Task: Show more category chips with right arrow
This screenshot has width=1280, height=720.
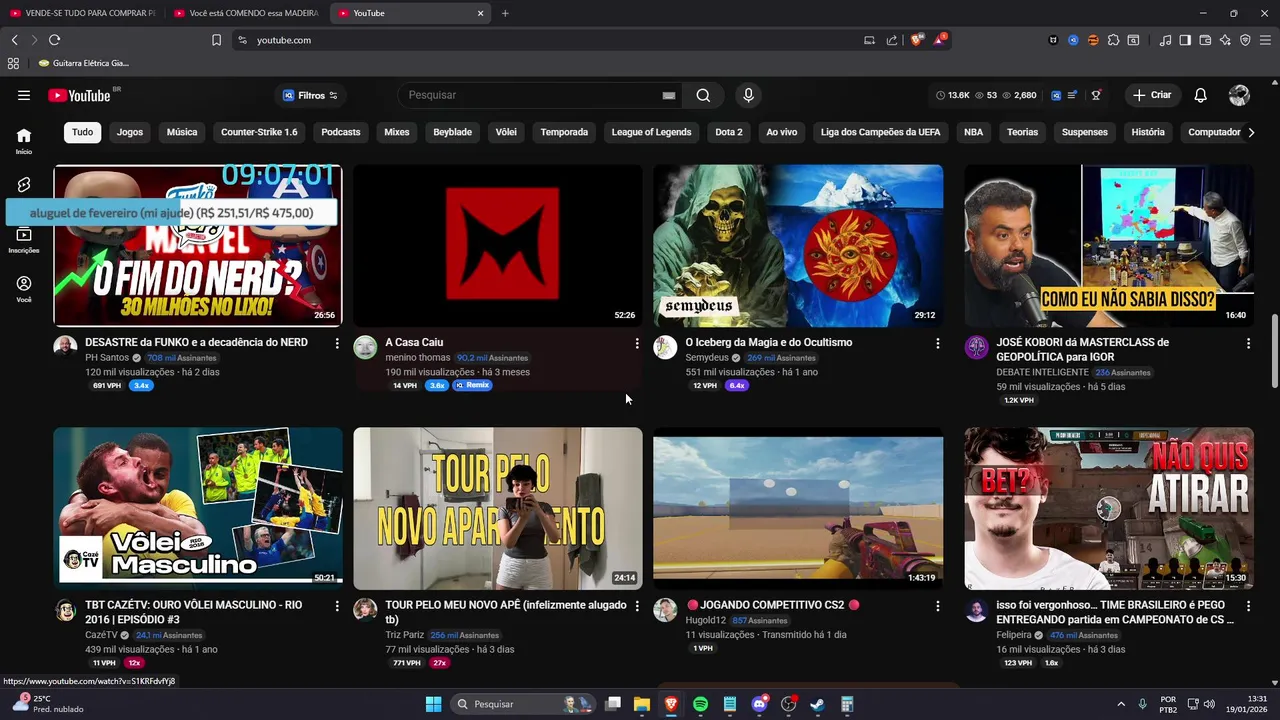Action: [1250, 132]
